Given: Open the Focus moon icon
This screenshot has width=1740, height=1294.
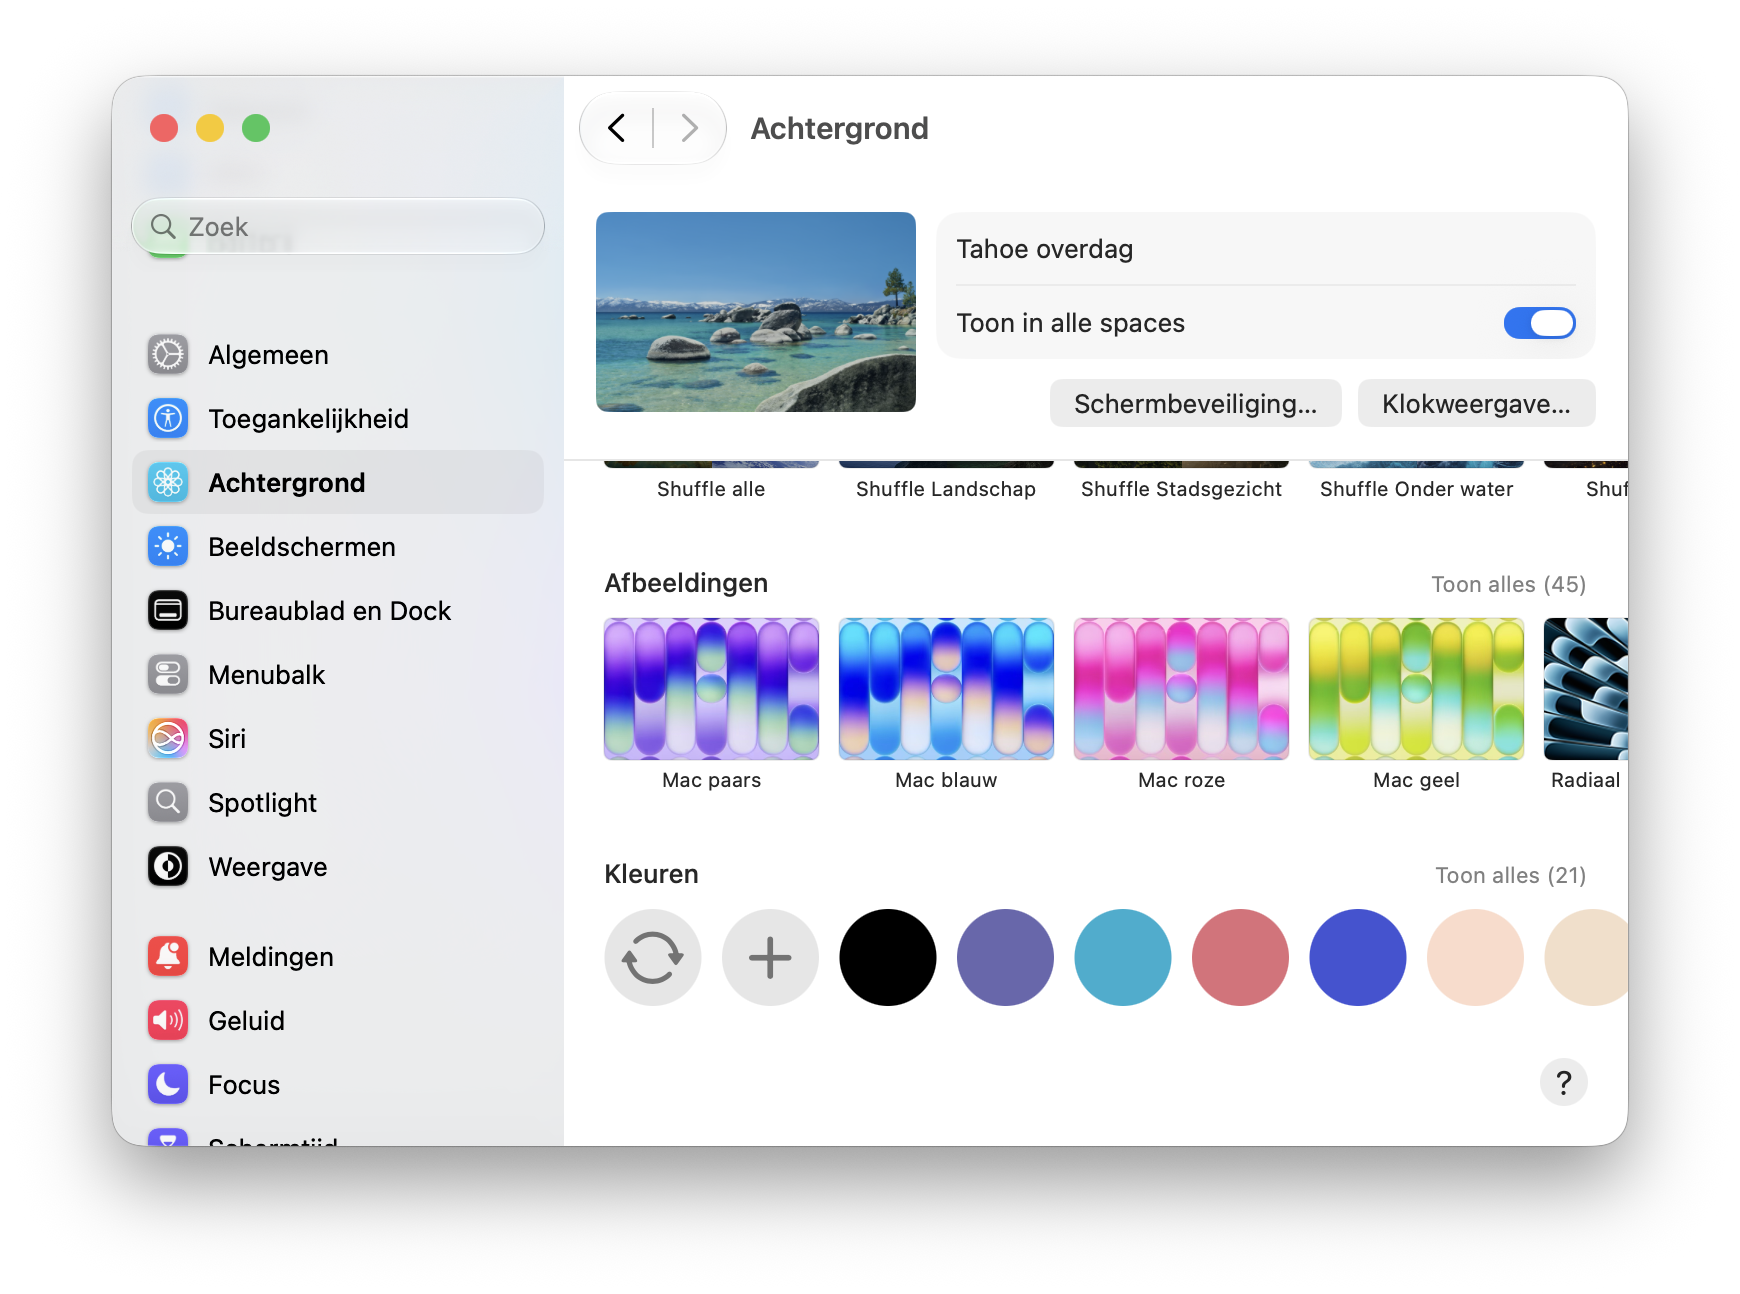Looking at the screenshot, I should click(x=168, y=1085).
